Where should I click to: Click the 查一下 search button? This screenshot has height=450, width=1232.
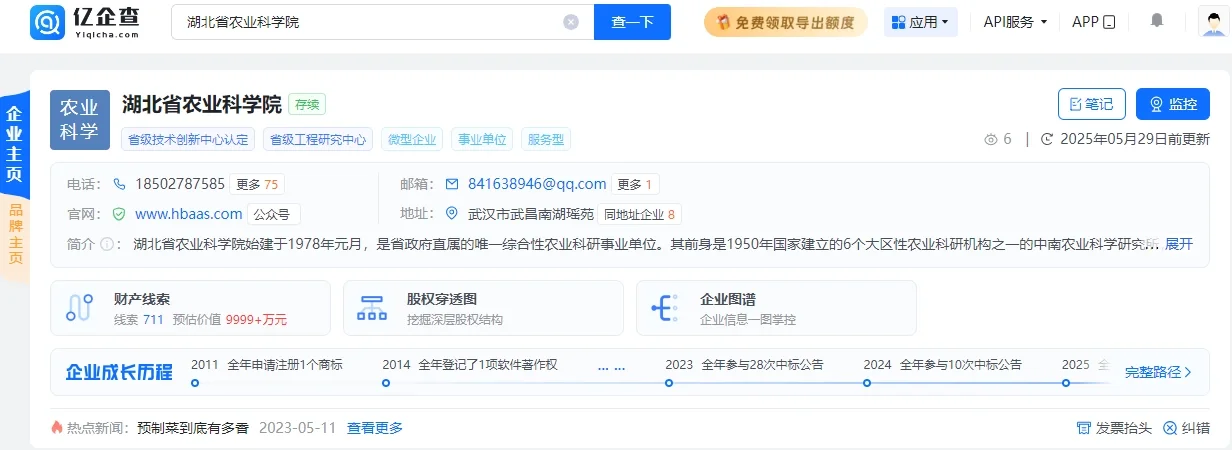[632, 22]
